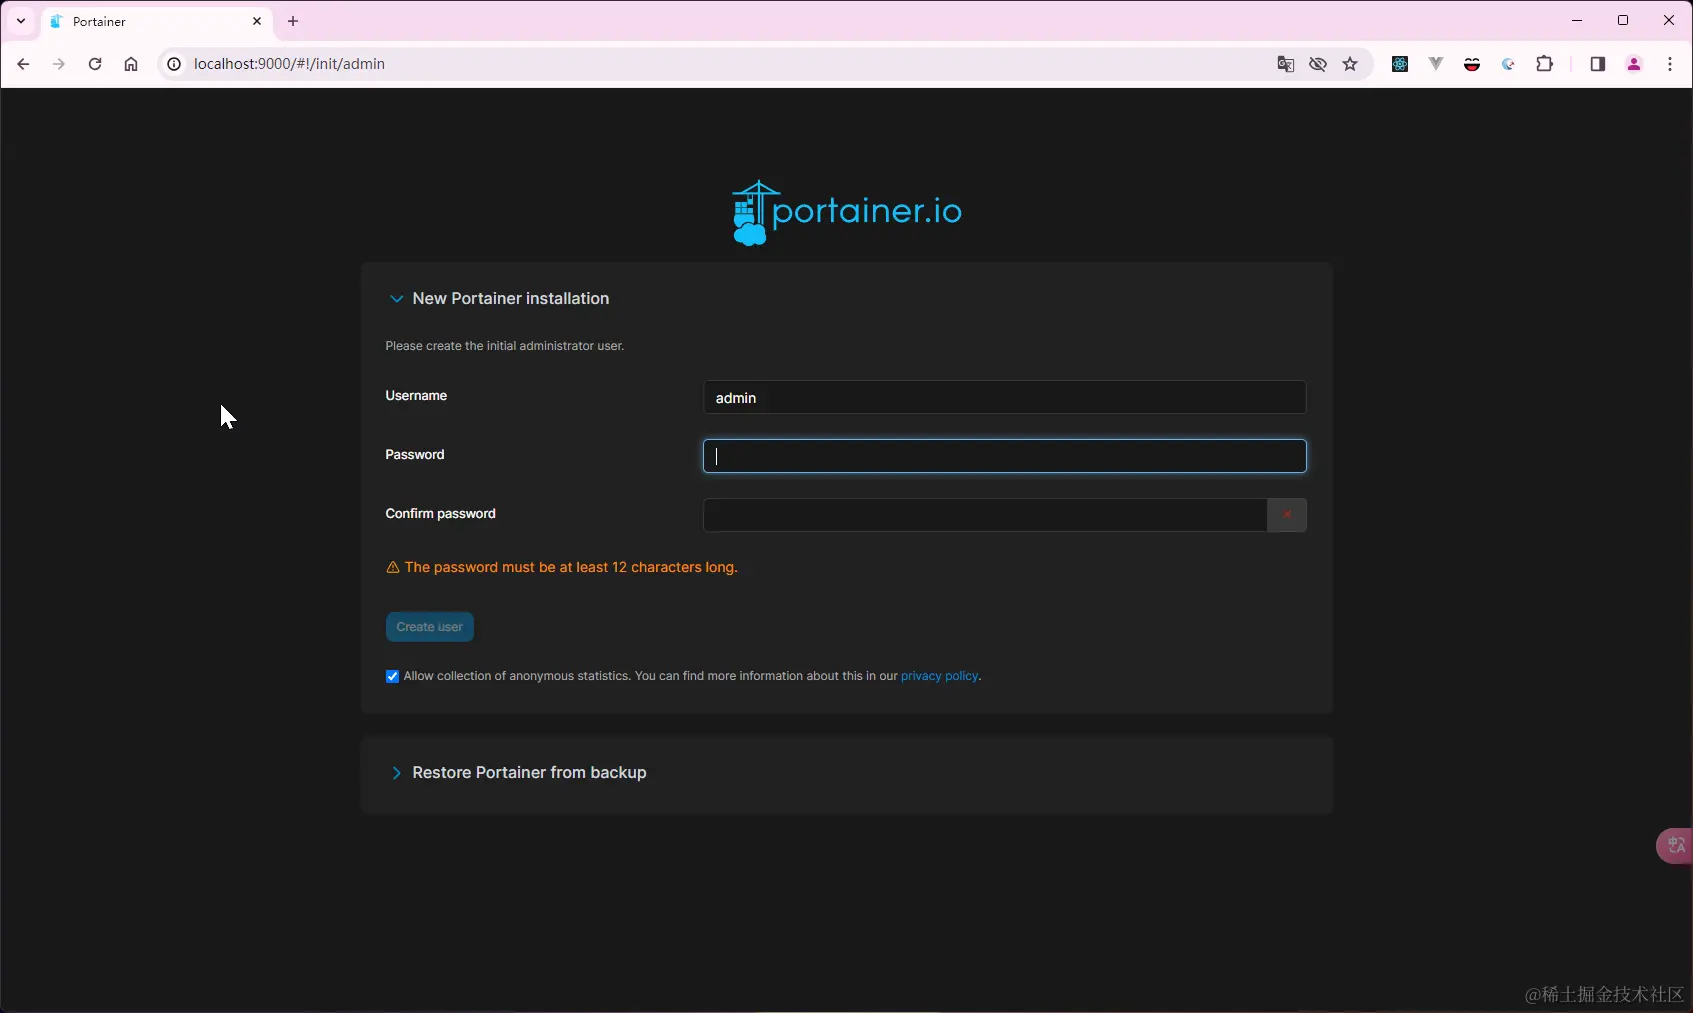Disable anonymous statistics collection checkbox
The height and width of the screenshot is (1013, 1693).
click(392, 677)
